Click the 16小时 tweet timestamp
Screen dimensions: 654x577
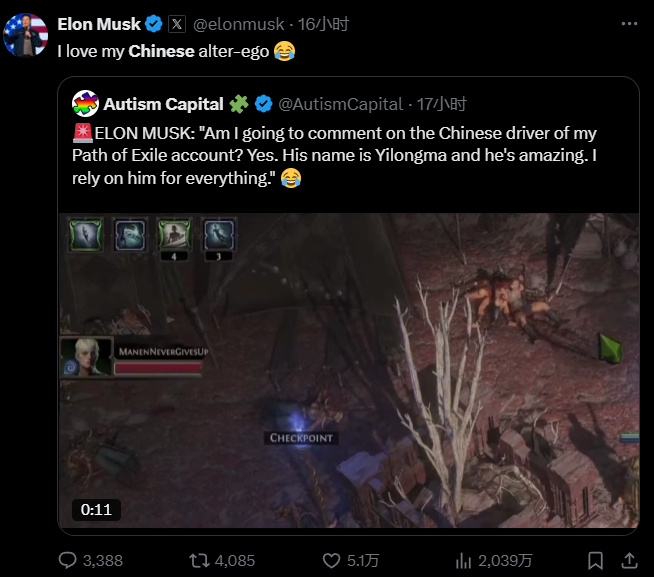pos(322,24)
